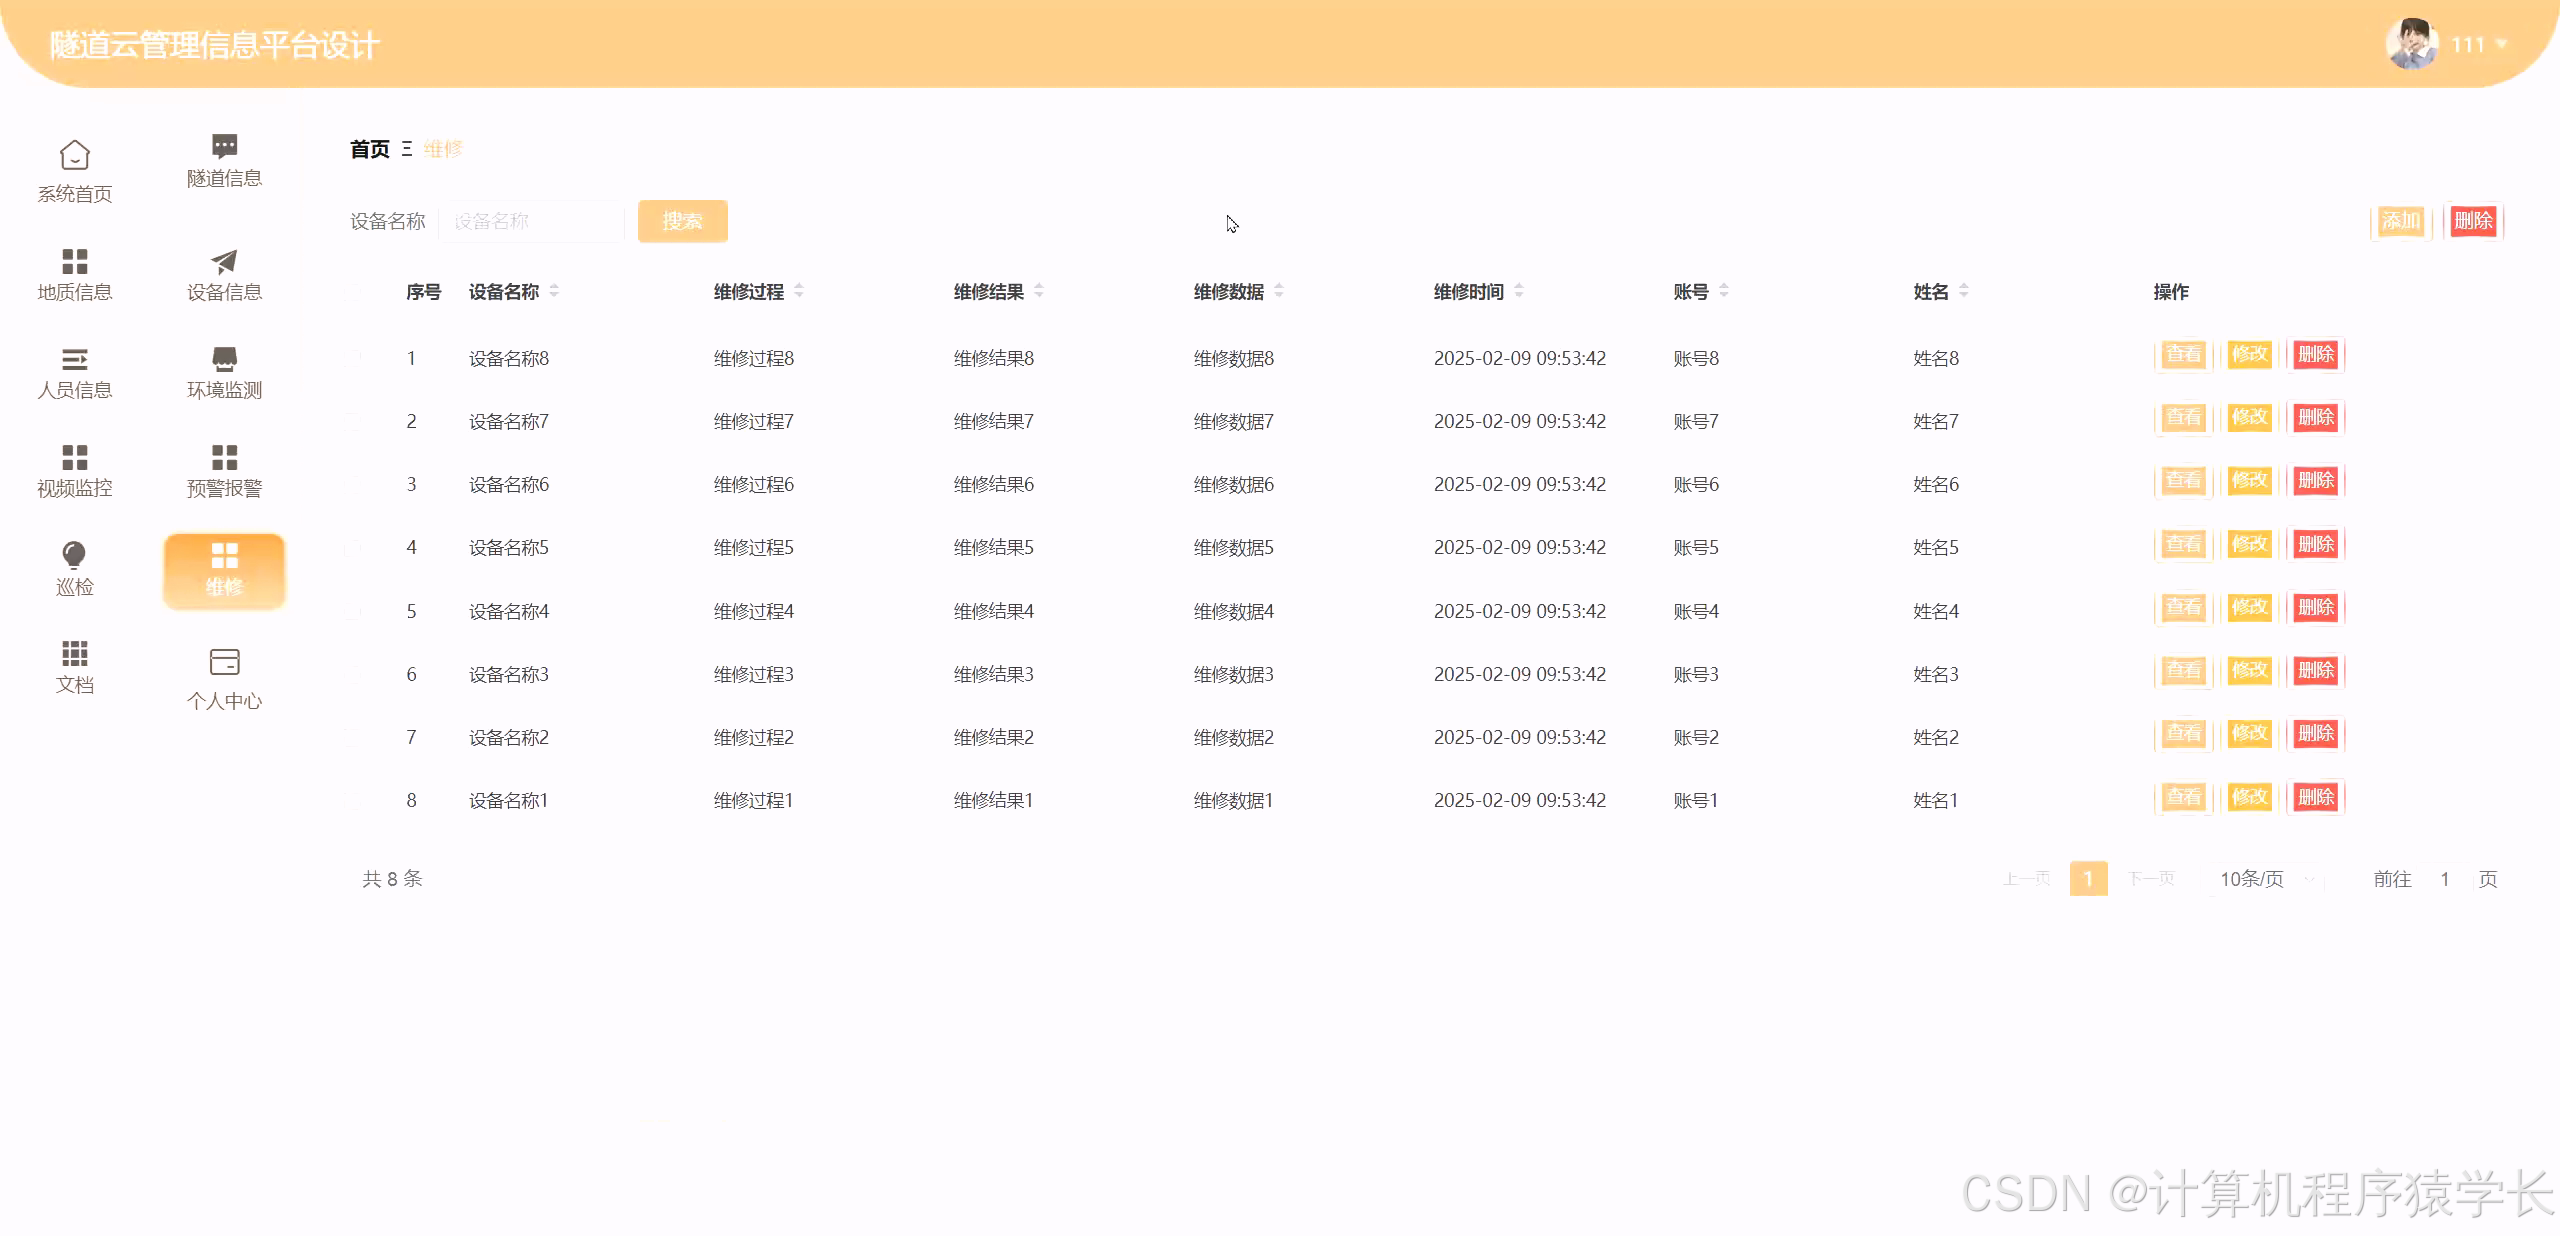
Task: Click the 前往 page number input box
Action: click(2444, 879)
